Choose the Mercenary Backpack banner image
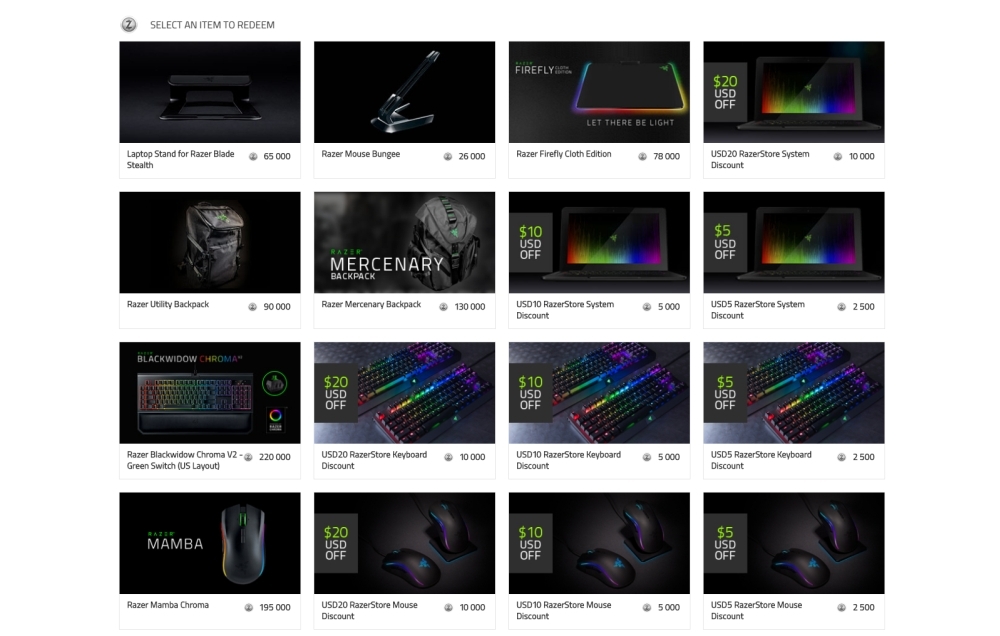The height and width of the screenshot is (636, 1000). (404, 242)
